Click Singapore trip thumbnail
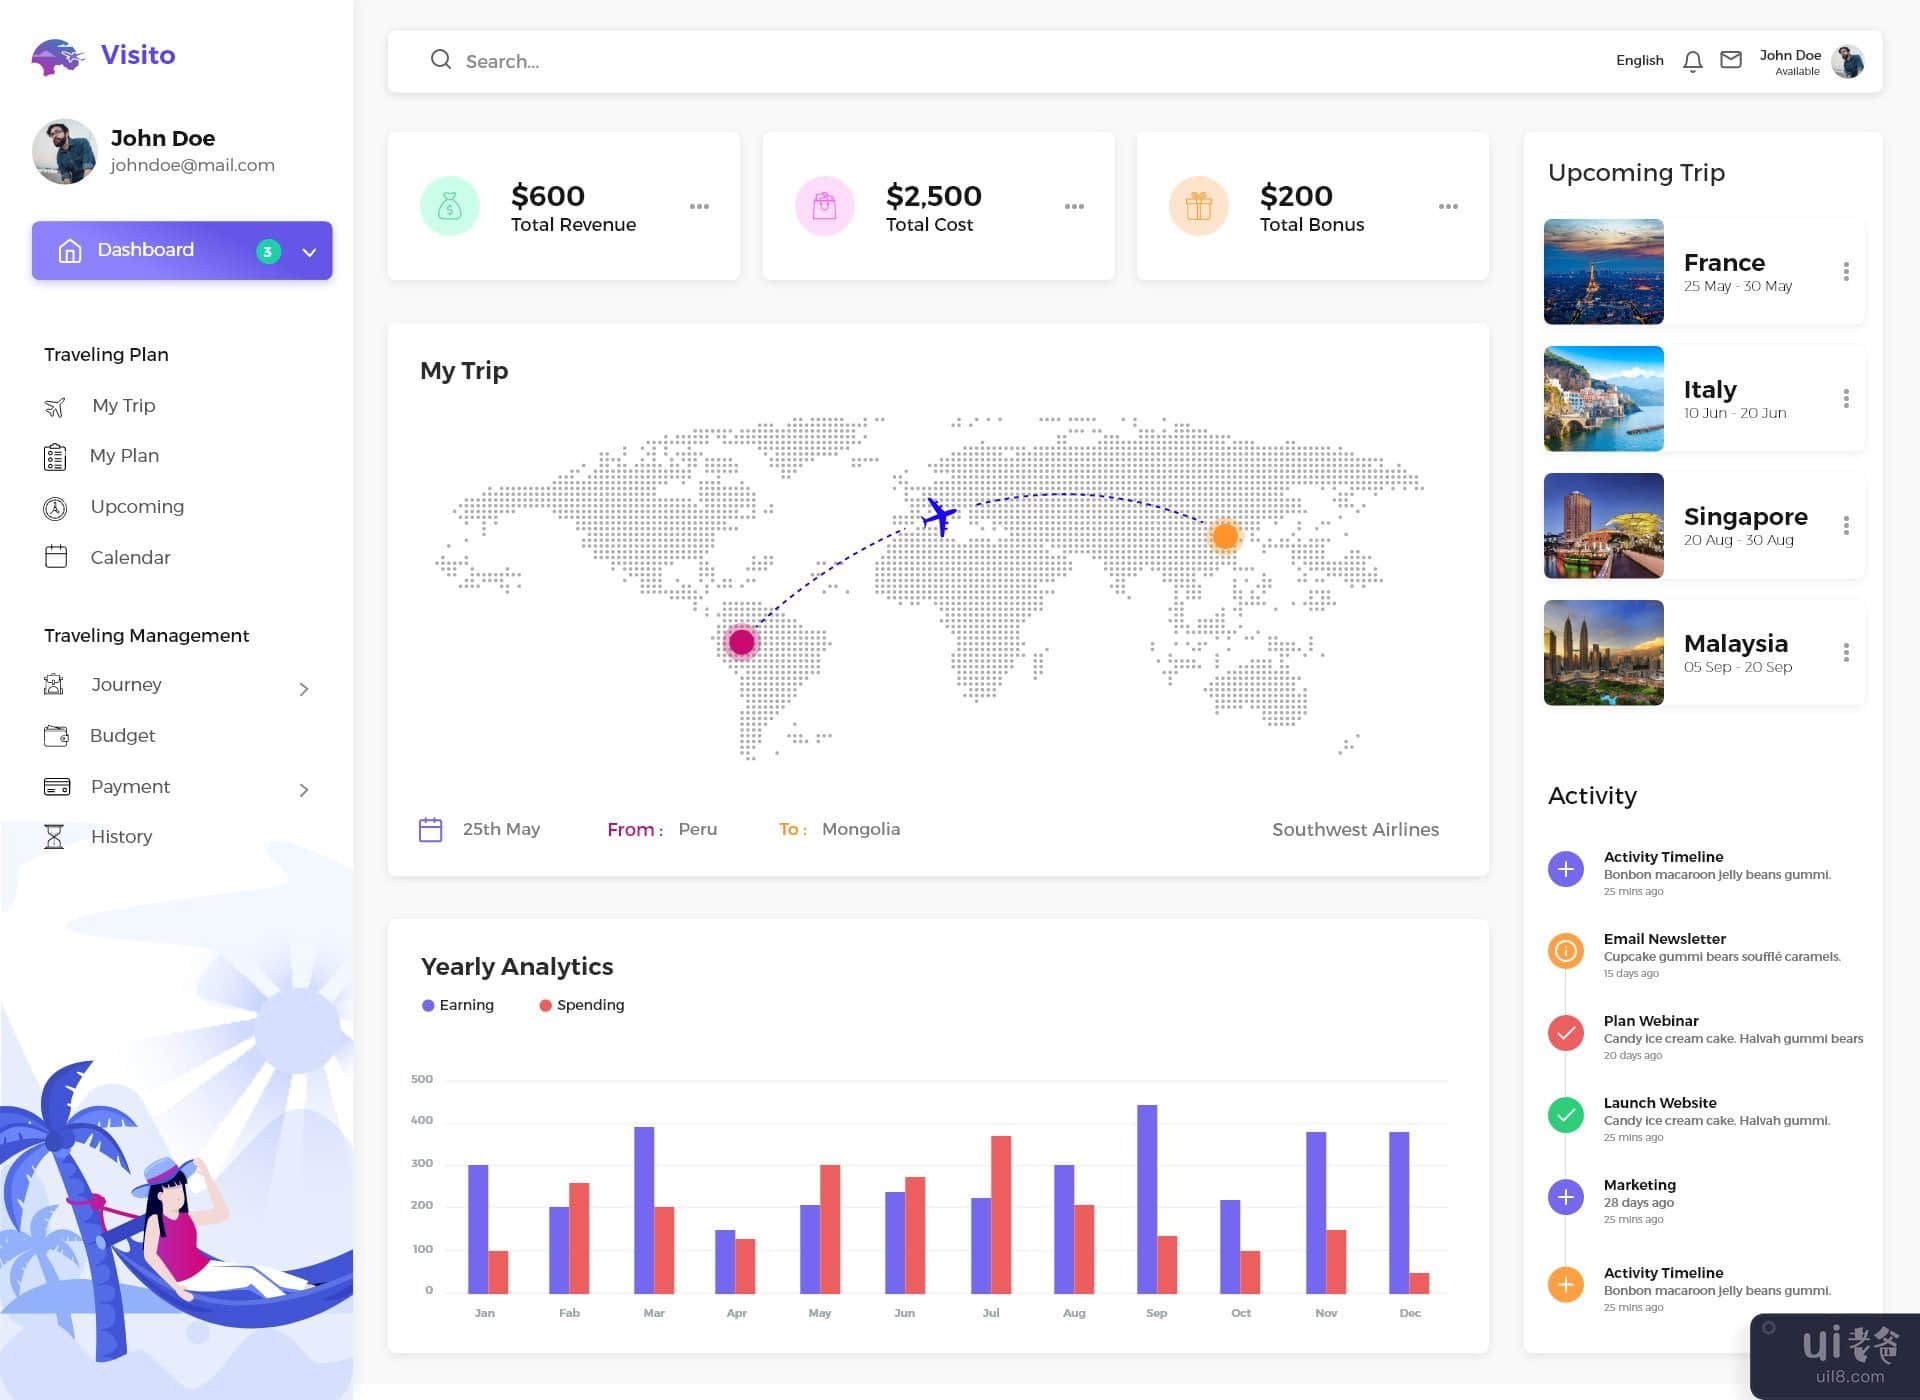The height and width of the screenshot is (1400, 1920). pyautogui.click(x=1602, y=525)
